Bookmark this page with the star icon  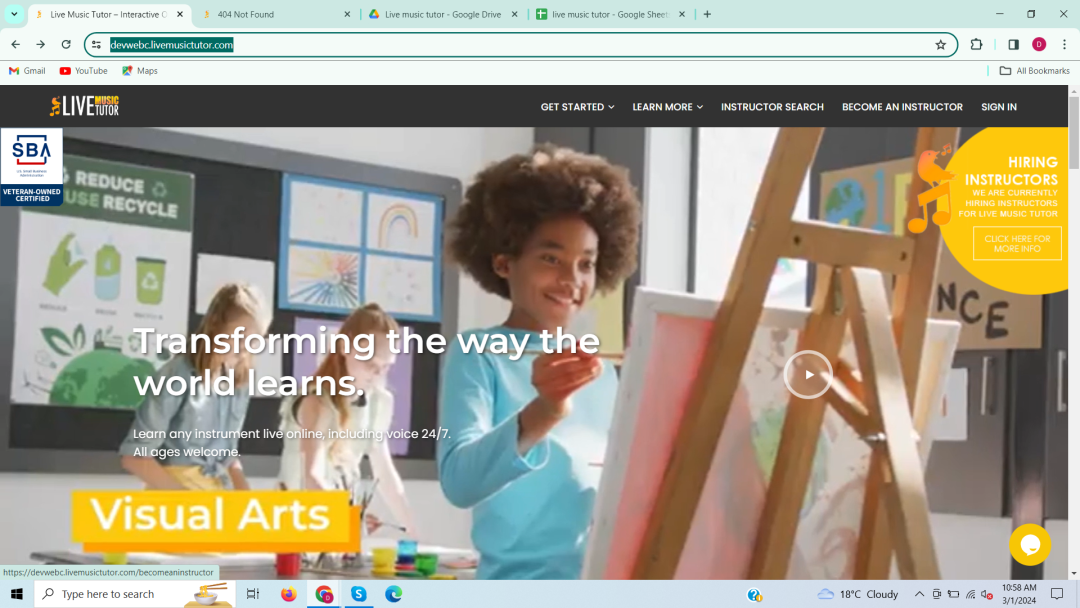[x=940, y=45]
